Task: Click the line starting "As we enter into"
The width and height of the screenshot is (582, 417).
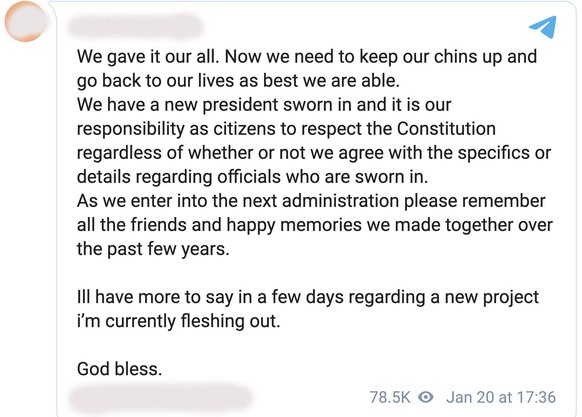Action: point(311,201)
